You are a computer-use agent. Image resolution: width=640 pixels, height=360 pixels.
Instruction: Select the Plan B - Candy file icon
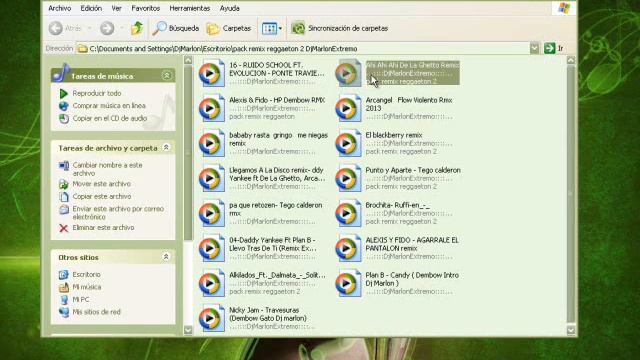tap(348, 283)
